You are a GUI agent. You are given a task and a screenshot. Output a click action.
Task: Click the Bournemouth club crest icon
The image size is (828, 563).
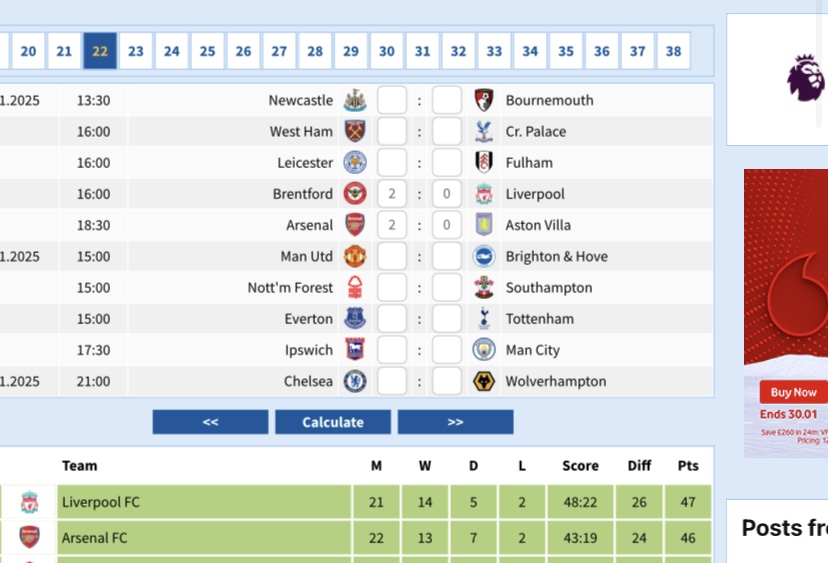(484, 100)
